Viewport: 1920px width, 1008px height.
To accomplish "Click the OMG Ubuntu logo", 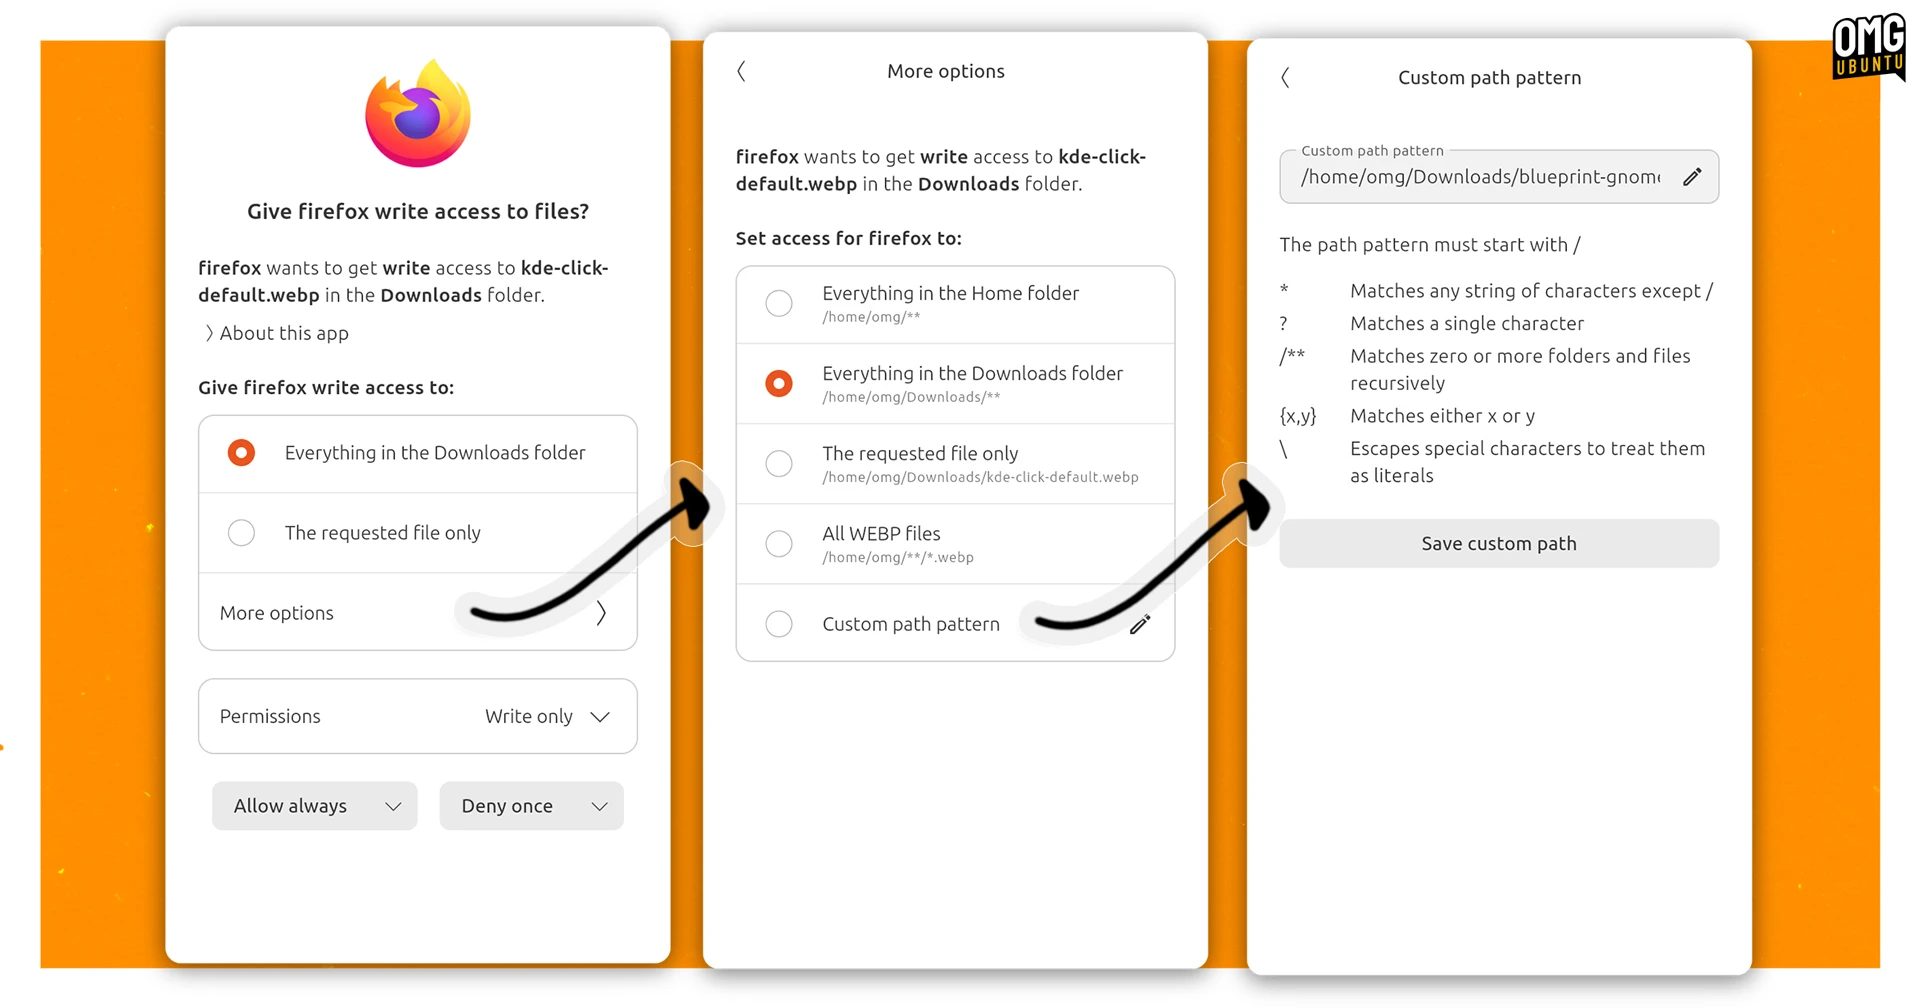I will [1868, 48].
